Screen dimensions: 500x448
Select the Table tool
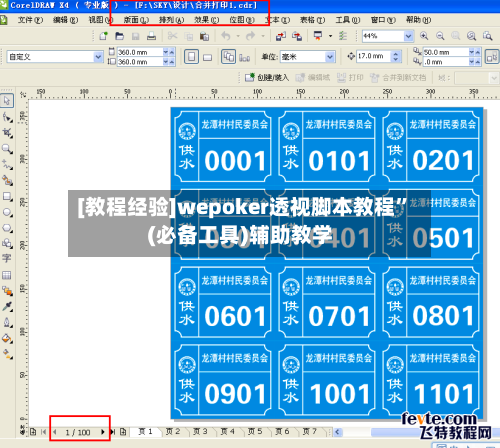(x=7, y=275)
